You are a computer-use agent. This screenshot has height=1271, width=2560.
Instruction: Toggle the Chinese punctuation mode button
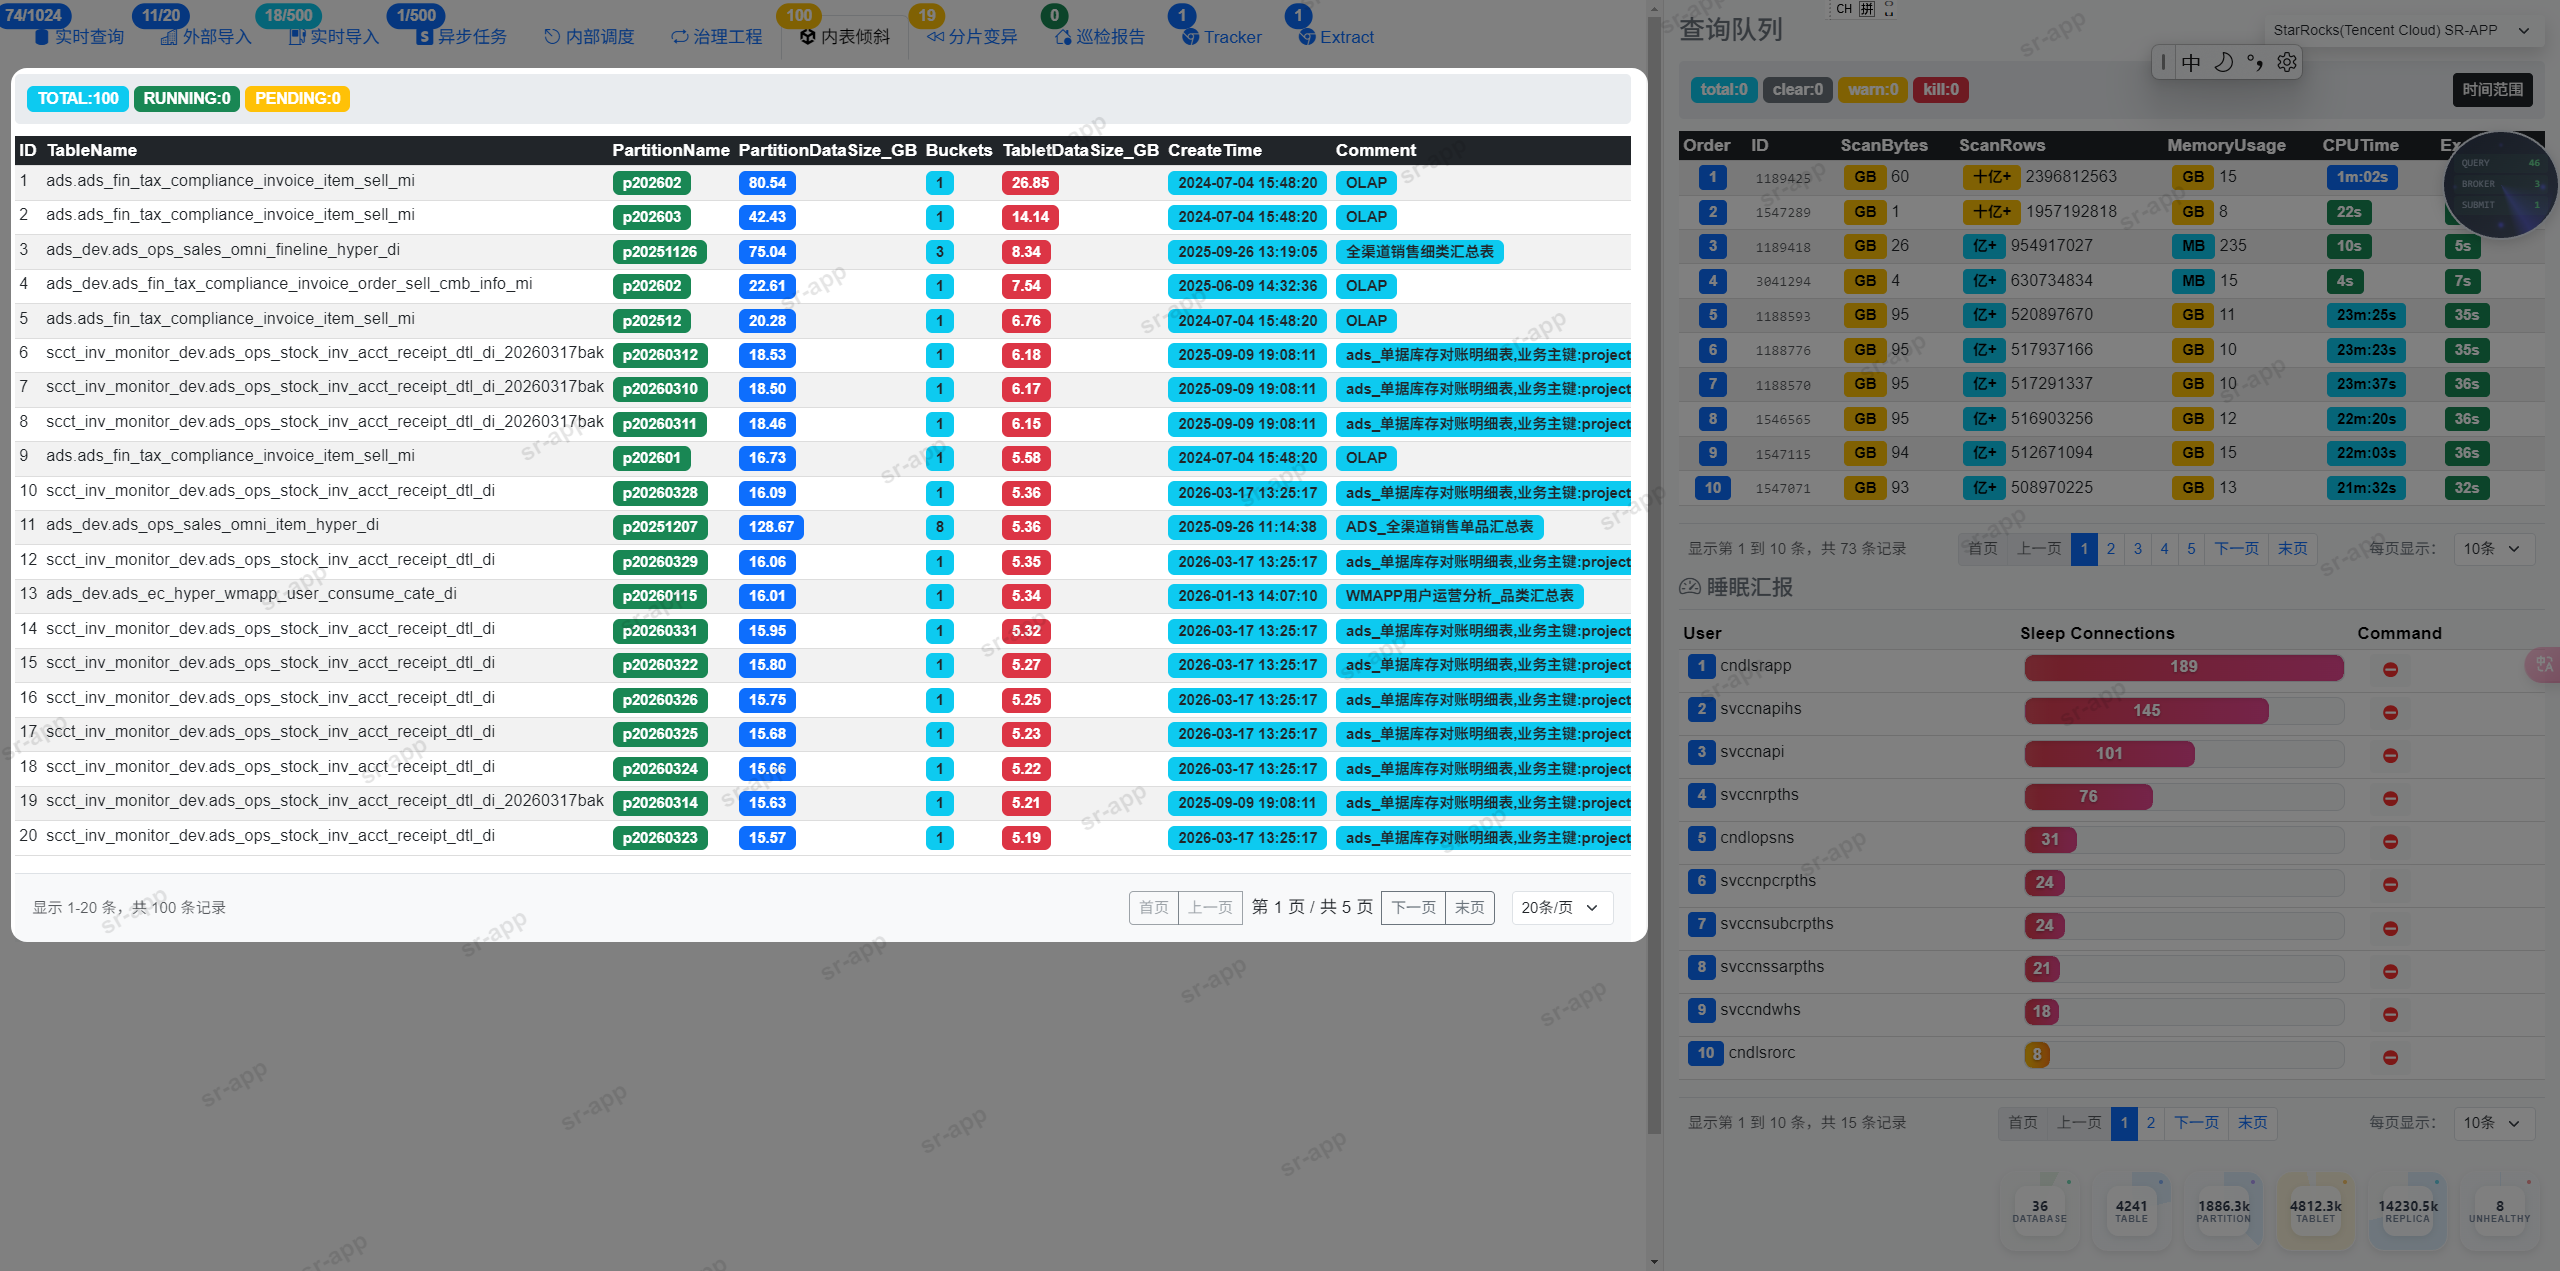pos(2254,62)
